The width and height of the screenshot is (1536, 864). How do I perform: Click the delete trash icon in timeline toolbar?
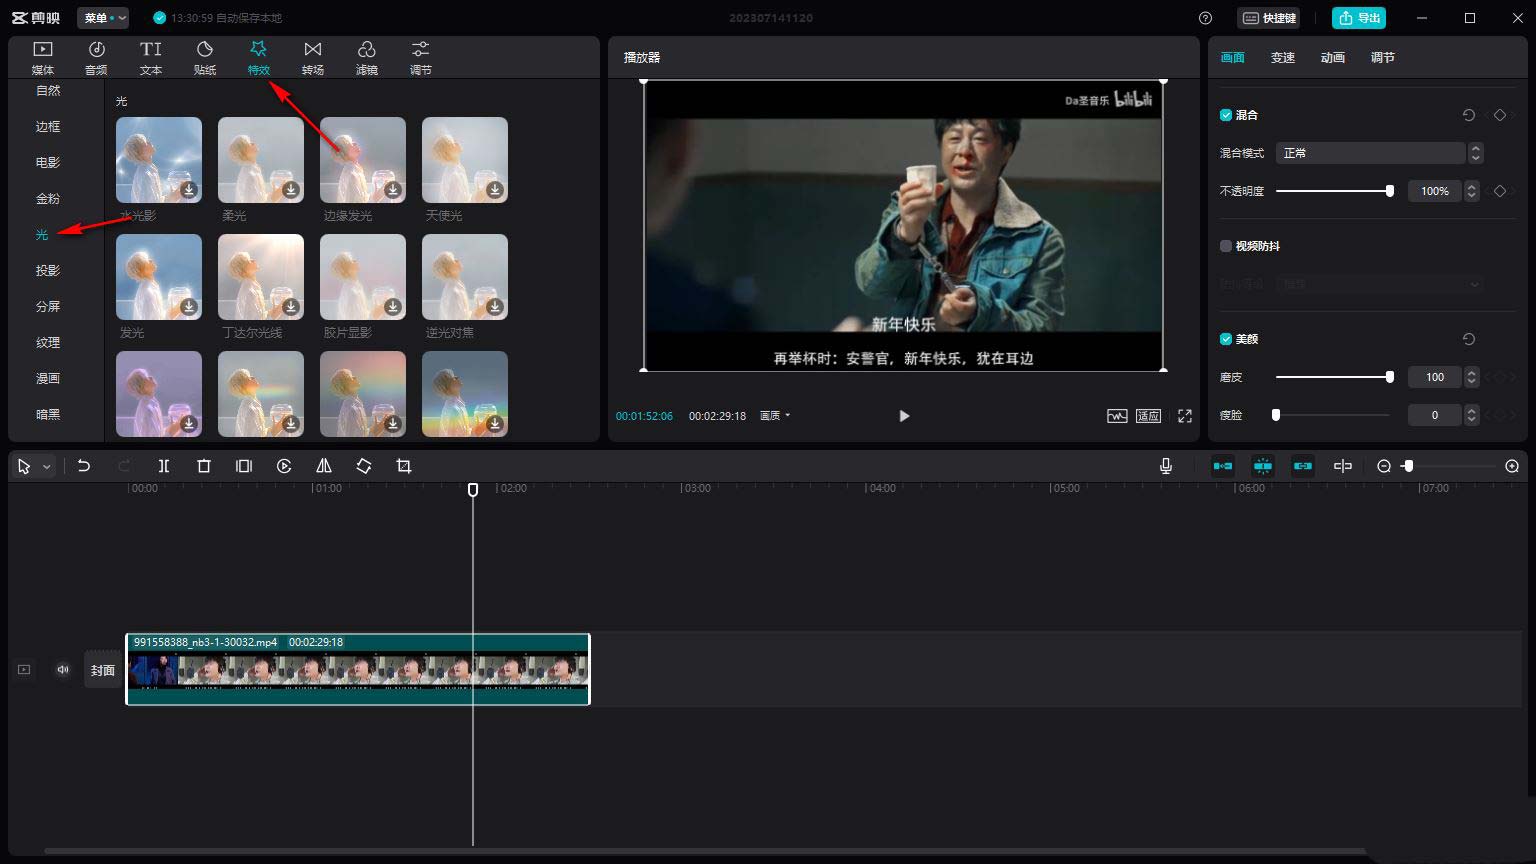204,466
